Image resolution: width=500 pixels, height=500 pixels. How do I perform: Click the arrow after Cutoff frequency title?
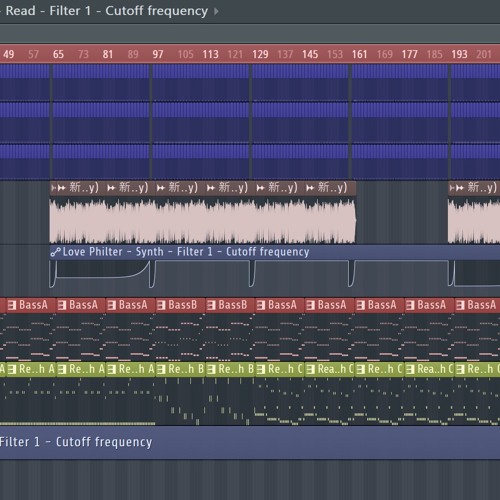click(x=216, y=11)
